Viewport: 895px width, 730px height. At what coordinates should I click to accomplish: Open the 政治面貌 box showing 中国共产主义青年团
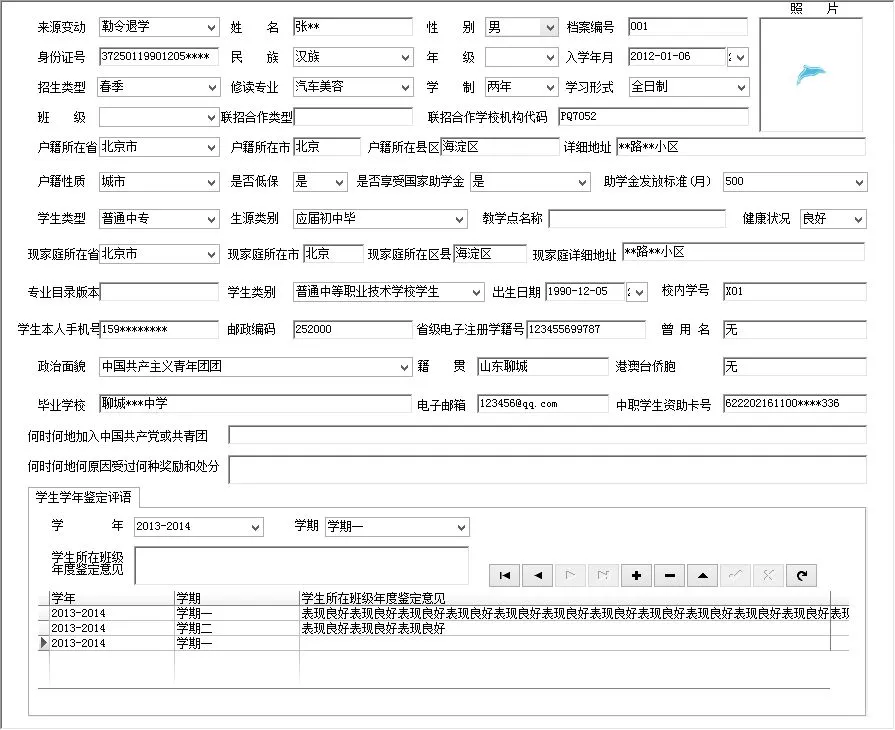[404, 367]
